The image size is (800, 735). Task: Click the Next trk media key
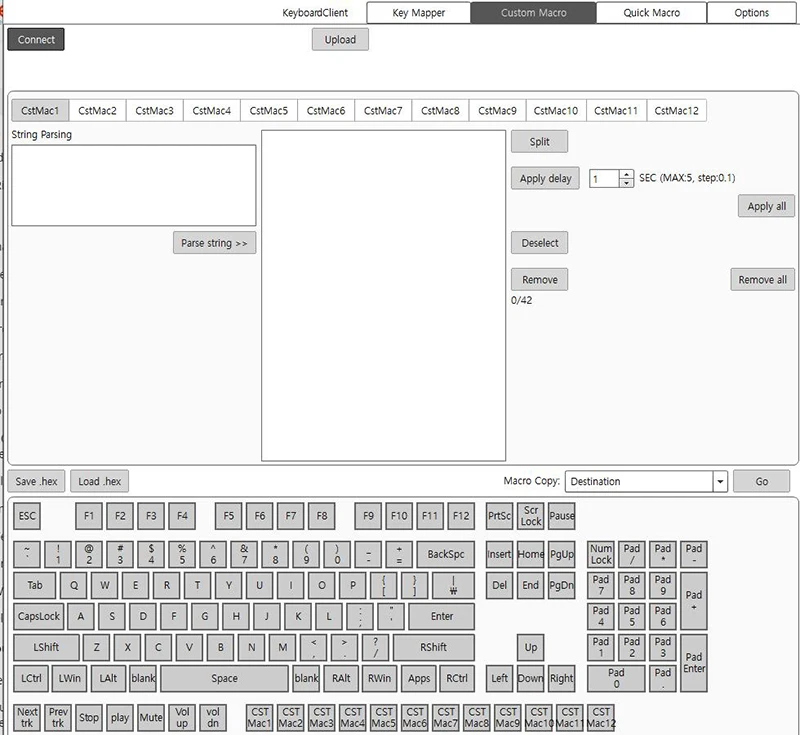[27, 717]
